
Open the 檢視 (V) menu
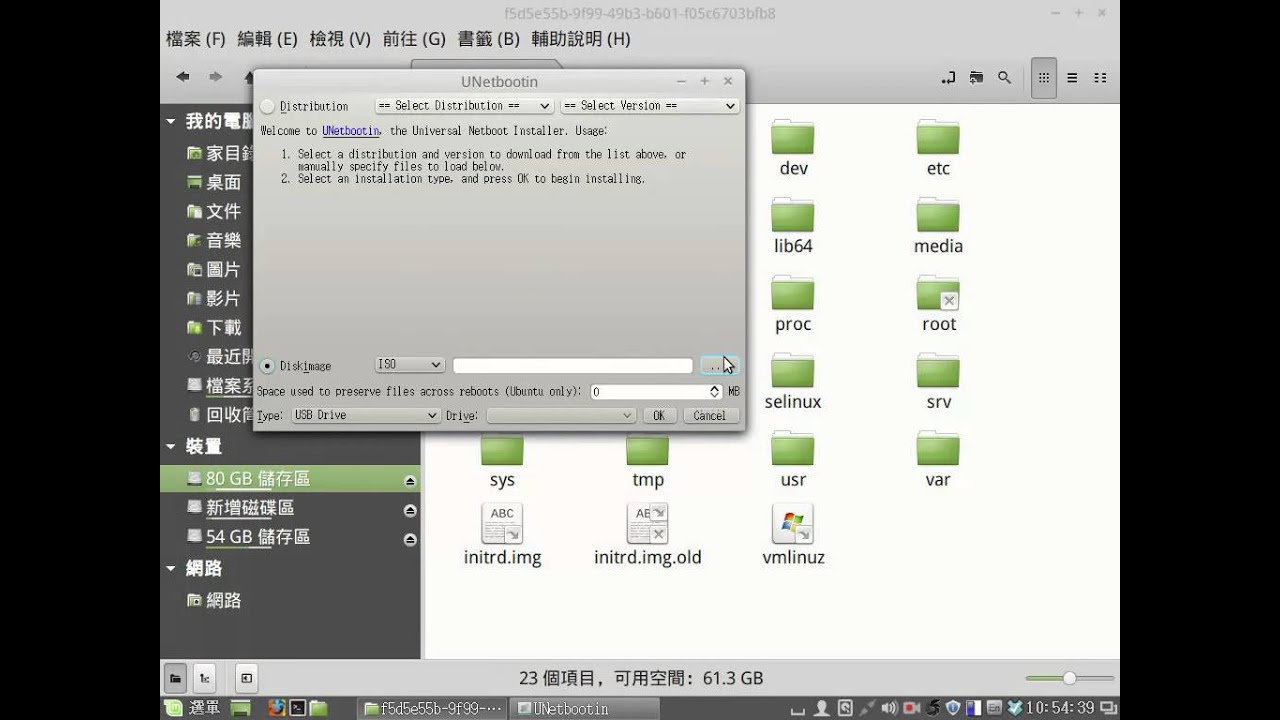click(340, 38)
